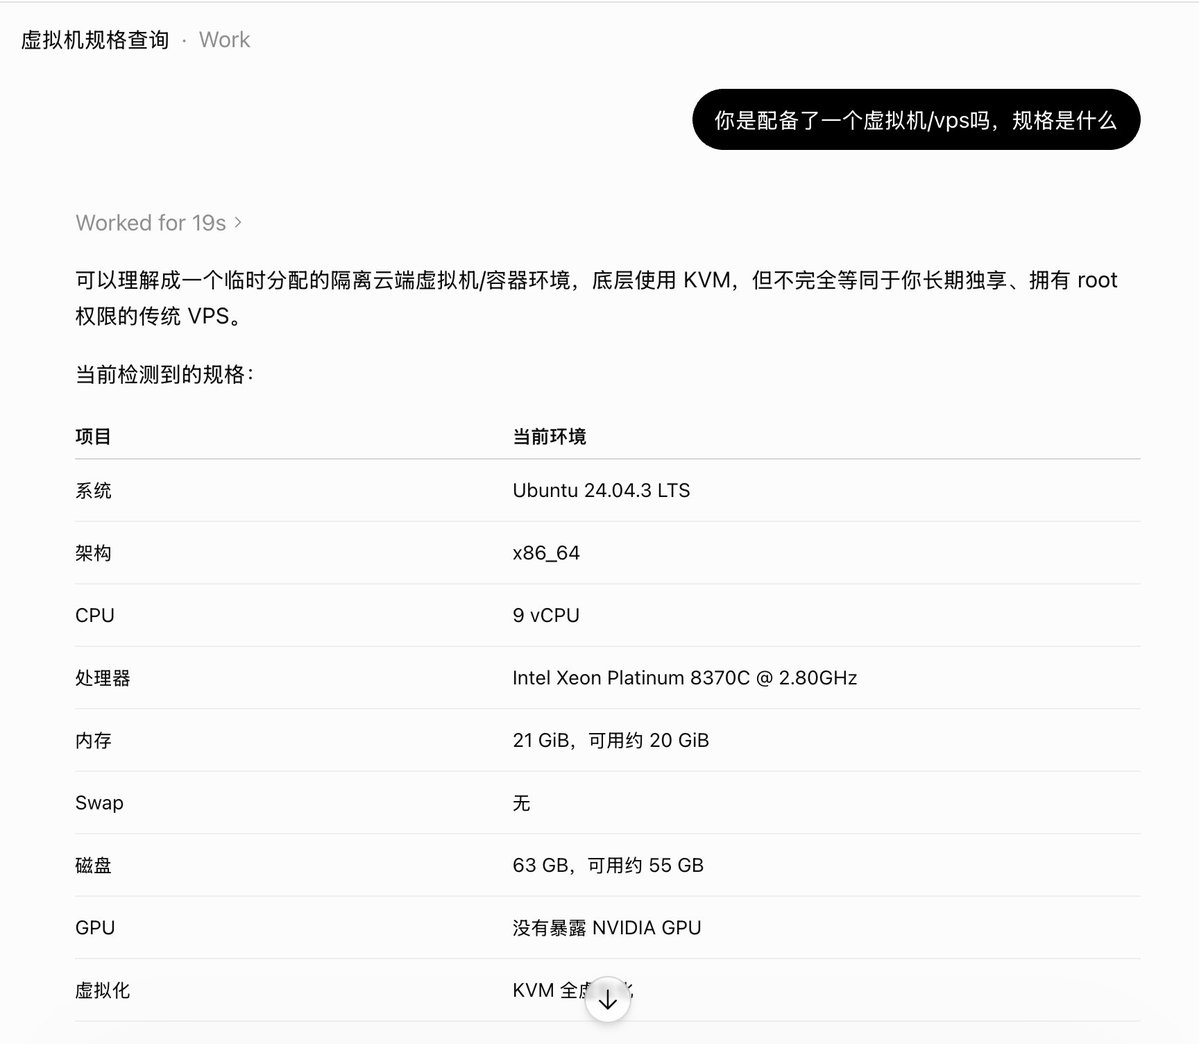Click the "63 GB，可用约 55 GB" value

click(608, 865)
